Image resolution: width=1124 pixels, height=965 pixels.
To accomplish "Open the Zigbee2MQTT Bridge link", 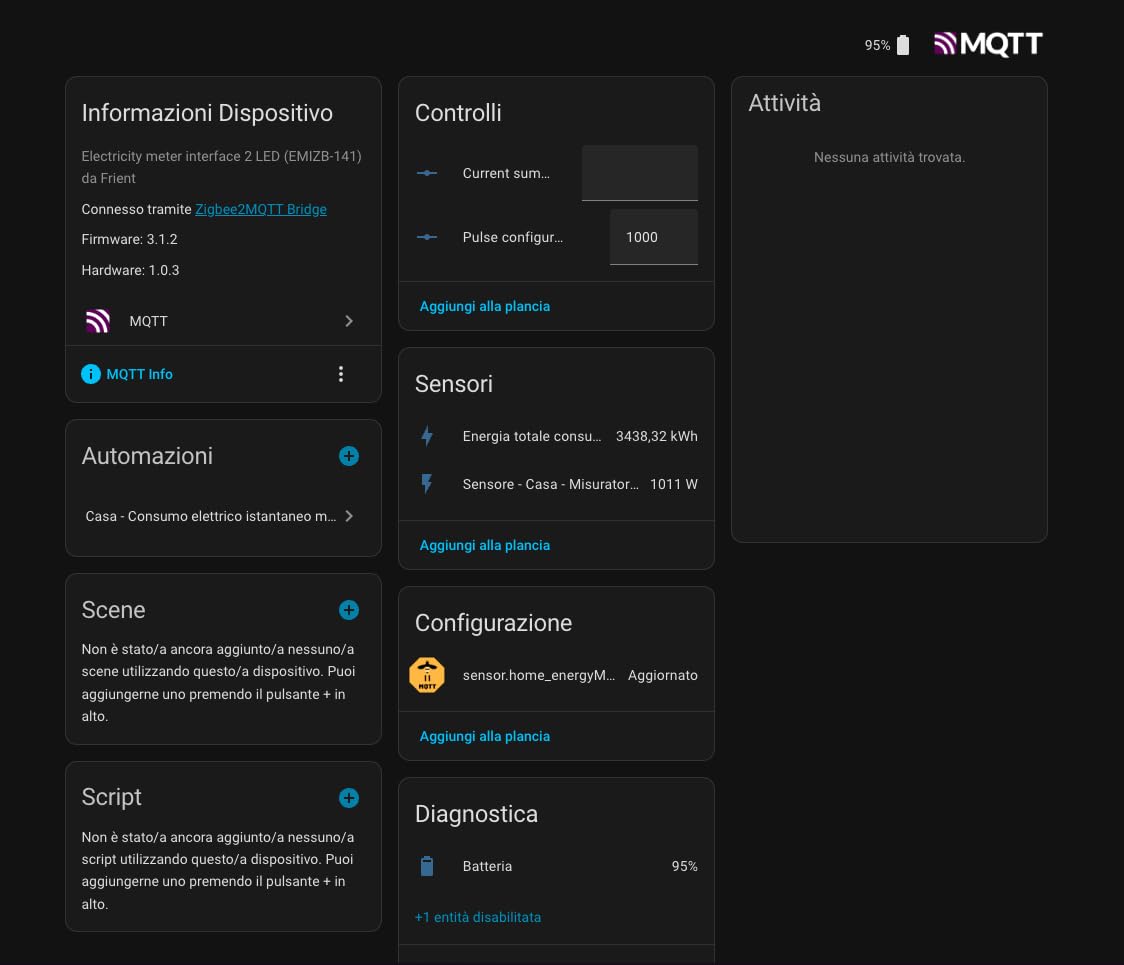I will [x=261, y=209].
